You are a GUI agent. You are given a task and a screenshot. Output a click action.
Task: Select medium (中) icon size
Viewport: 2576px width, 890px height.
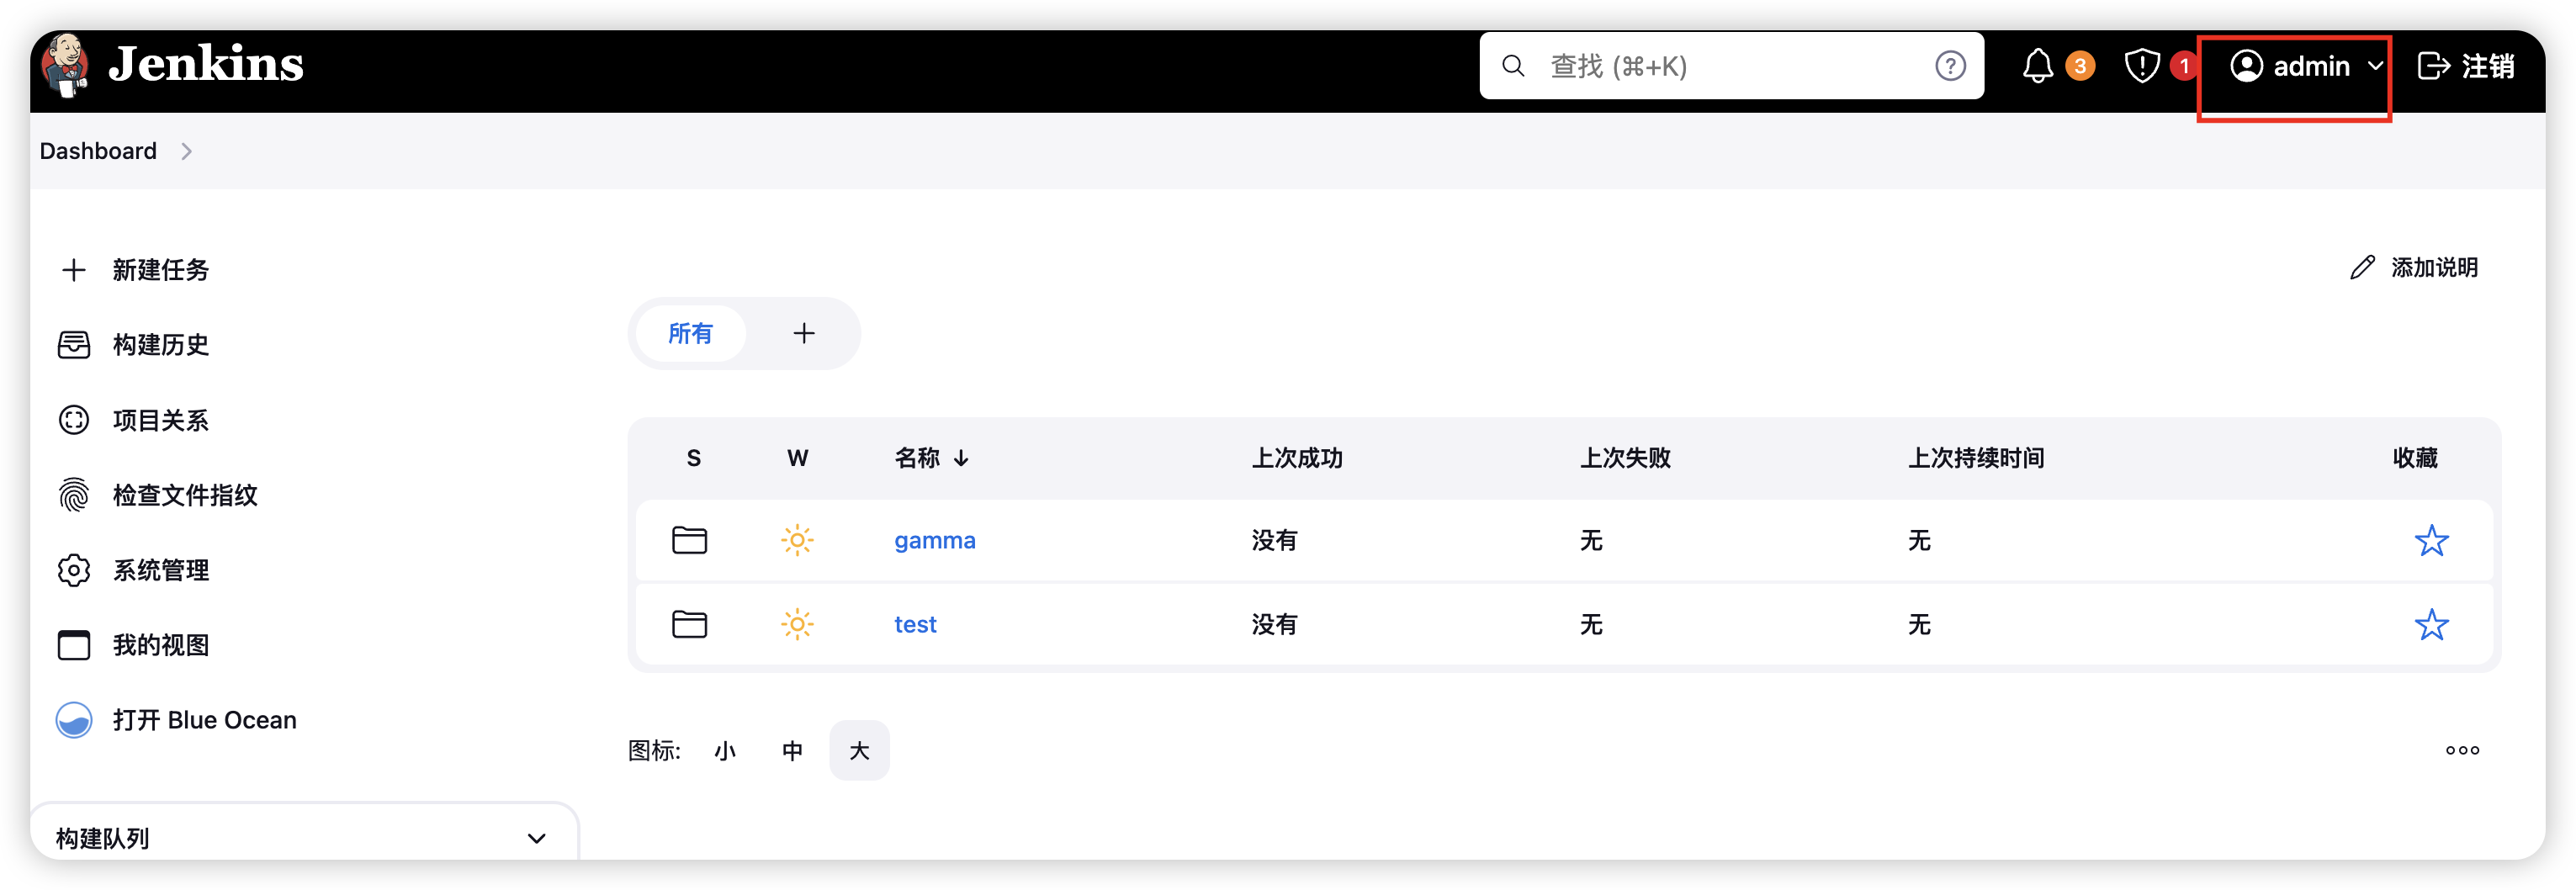coord(792,751)
